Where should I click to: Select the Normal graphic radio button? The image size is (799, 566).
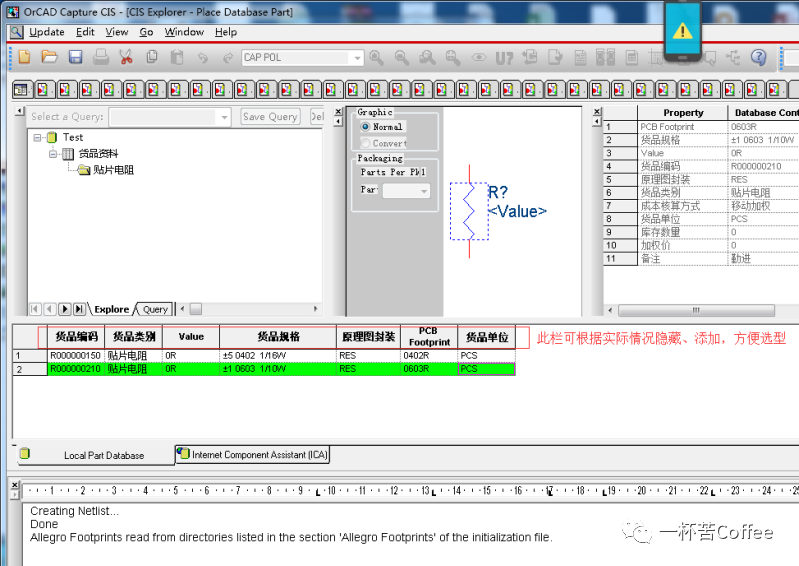[x=365, y=126]
